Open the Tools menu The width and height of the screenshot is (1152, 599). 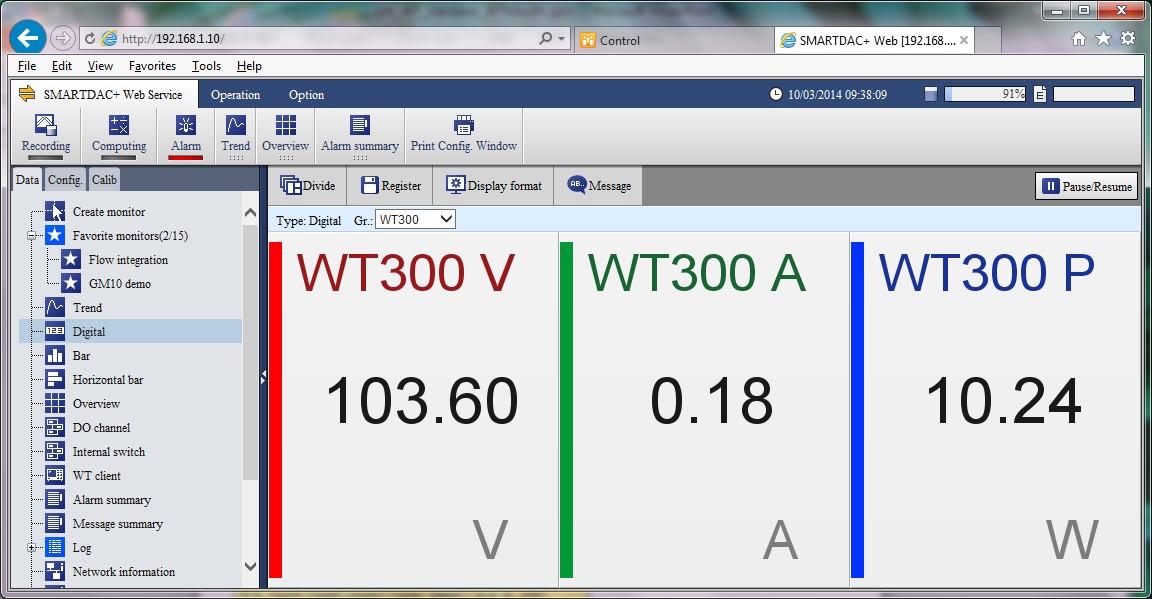coord(206,66)
